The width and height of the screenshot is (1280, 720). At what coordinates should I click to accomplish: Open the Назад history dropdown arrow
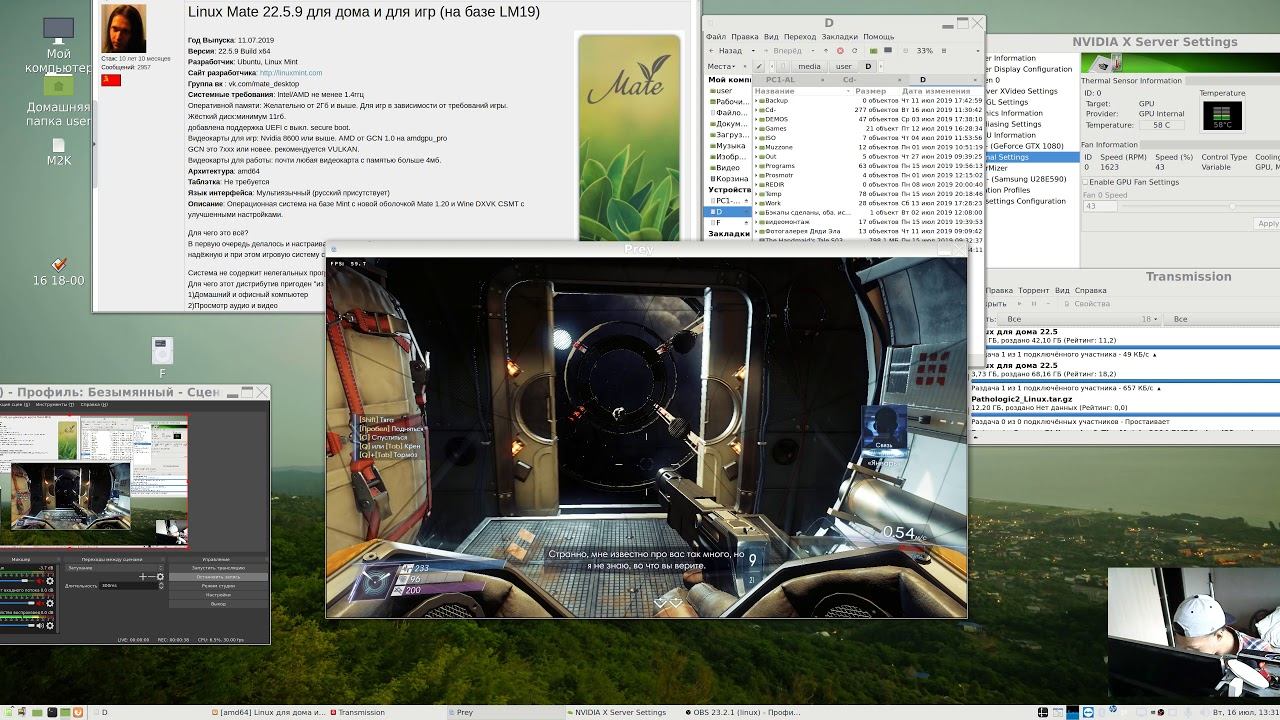point(753,51)
